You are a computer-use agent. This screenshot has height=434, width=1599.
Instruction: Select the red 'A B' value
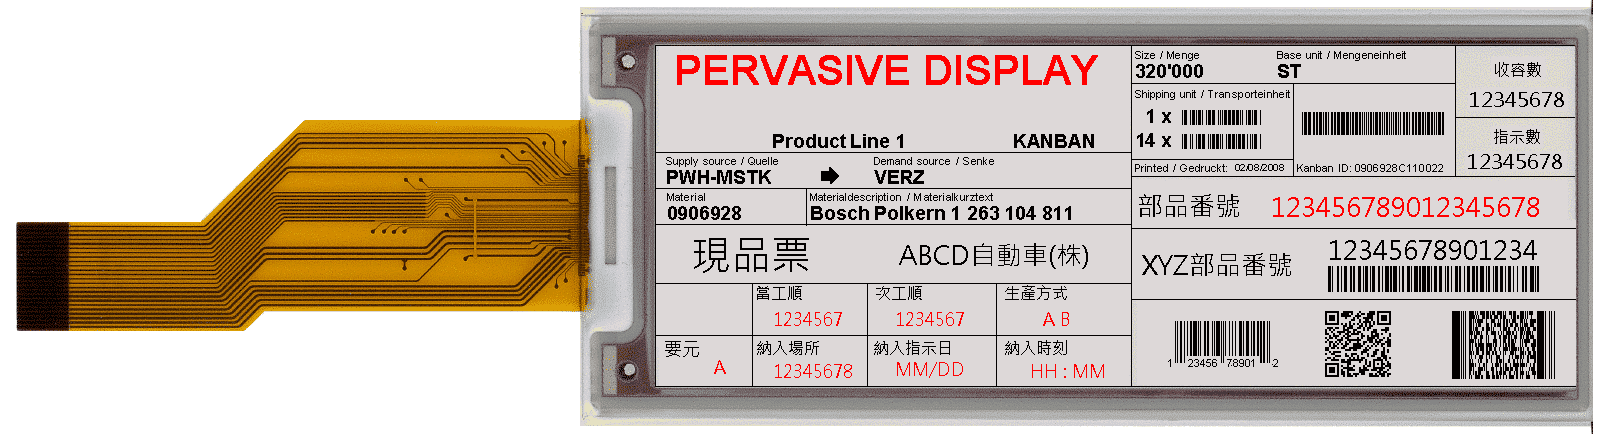pos(1056,319)
